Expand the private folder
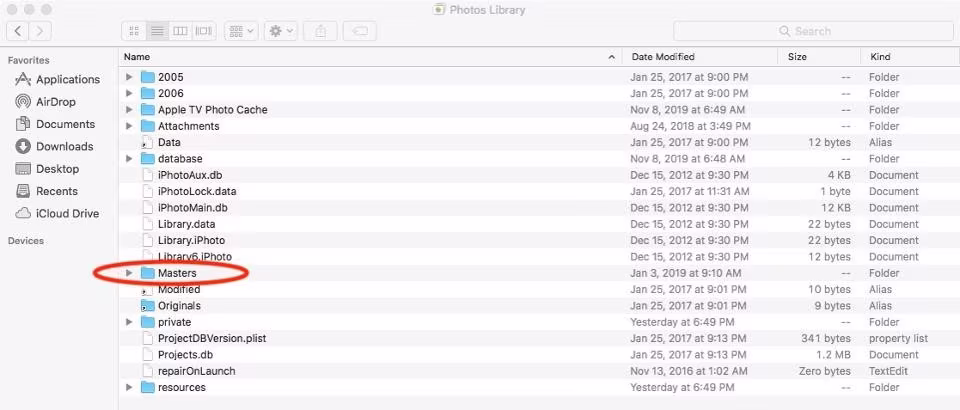This screenshot has width=960, height=410. (x=129, y=322)
